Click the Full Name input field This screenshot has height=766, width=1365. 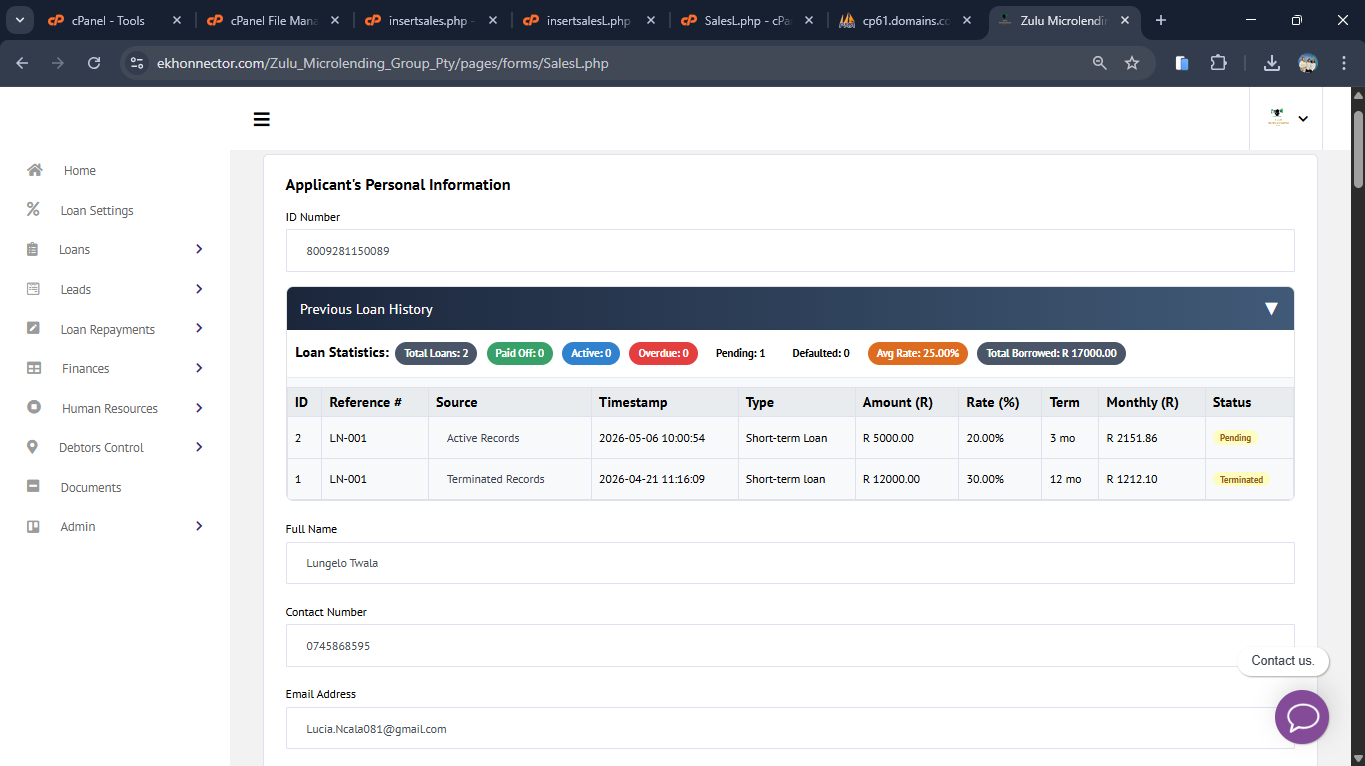[790, 563]
